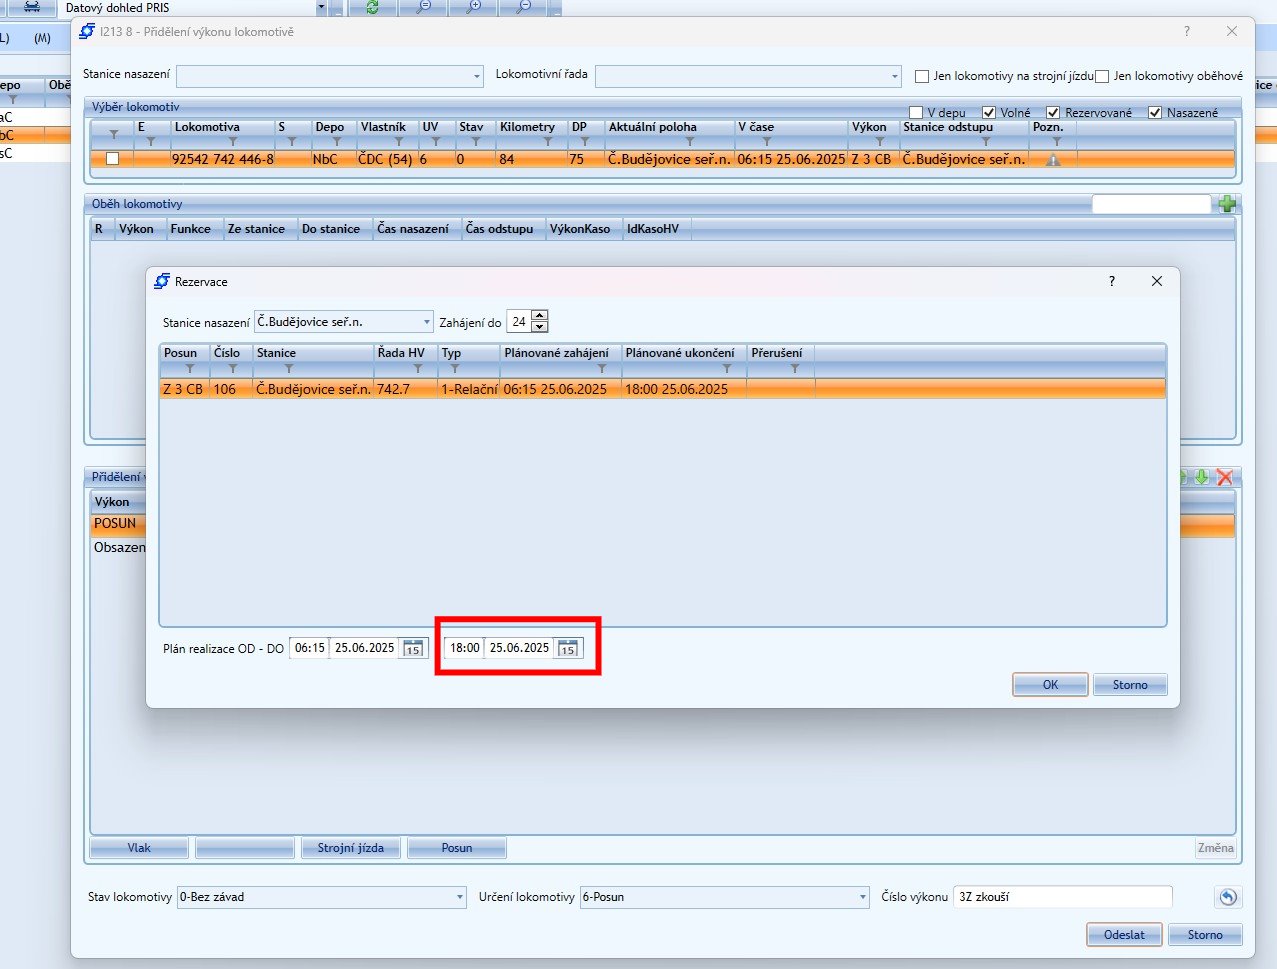Image resolution: width=1277 pixels, height=969 pixels.
Task: Open the Určení lokomotivy dropdown
Action: tap(862, 897)
